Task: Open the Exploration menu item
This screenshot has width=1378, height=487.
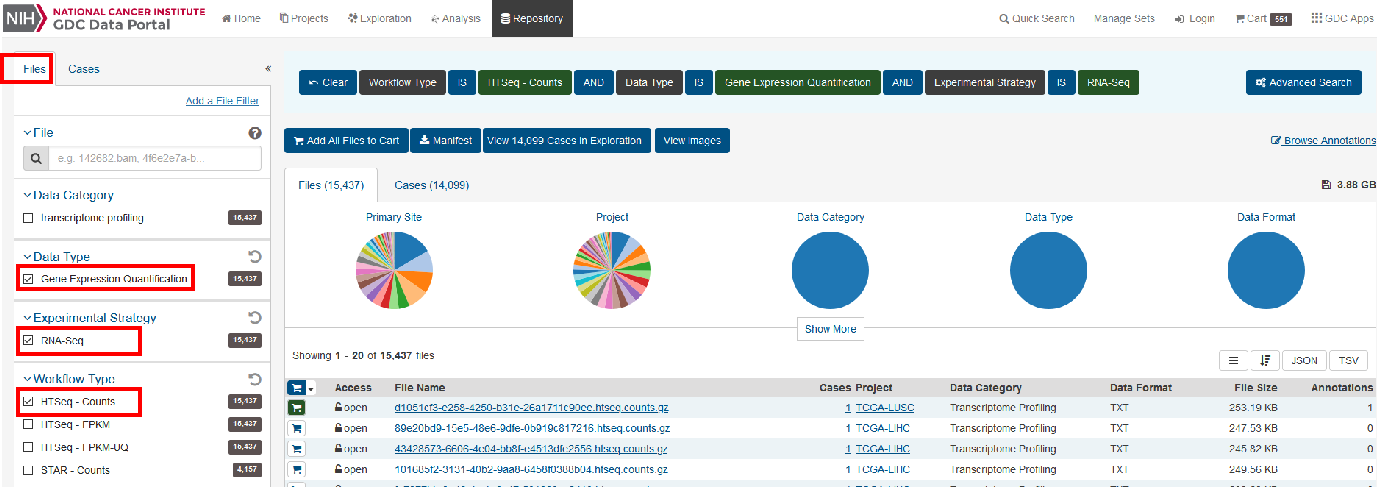Action: point(379,18)
